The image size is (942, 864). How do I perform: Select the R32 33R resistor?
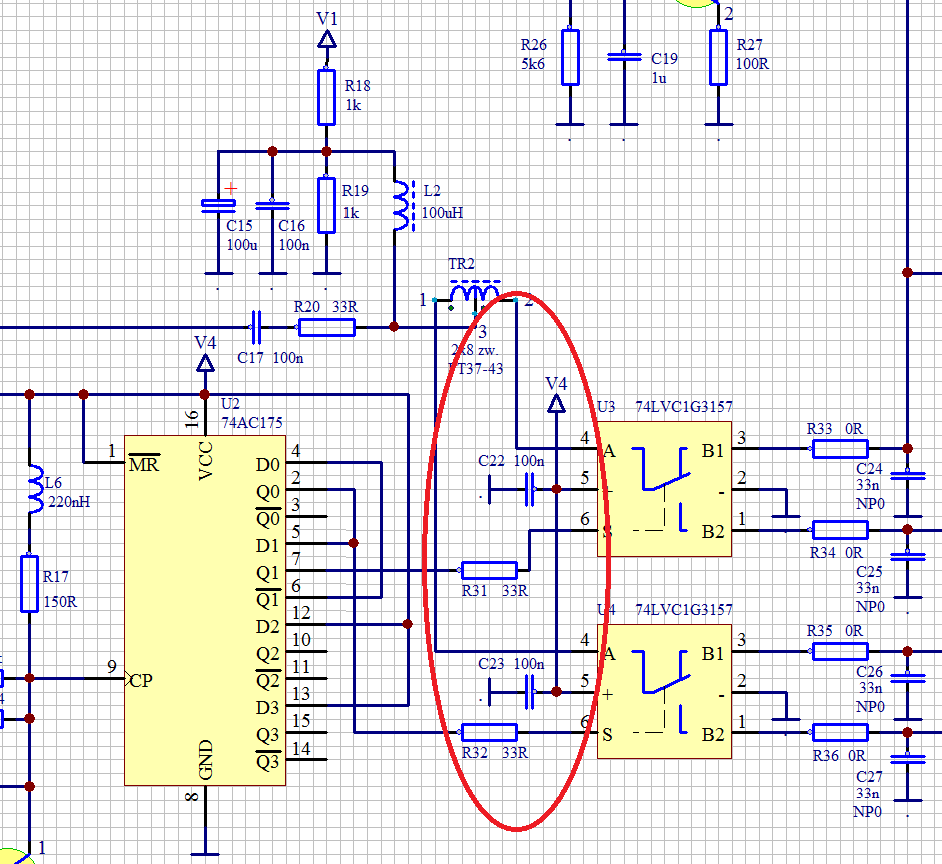tap(489, 733)
